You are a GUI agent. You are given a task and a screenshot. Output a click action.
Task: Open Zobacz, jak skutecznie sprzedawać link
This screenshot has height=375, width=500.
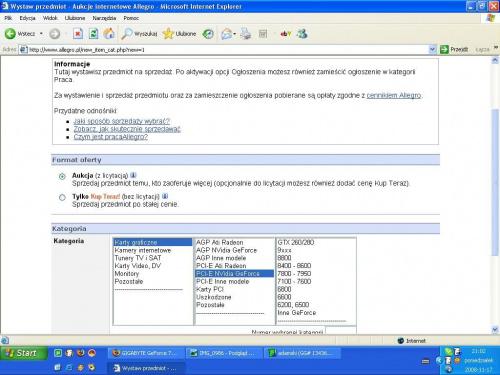tap(127, 129)
